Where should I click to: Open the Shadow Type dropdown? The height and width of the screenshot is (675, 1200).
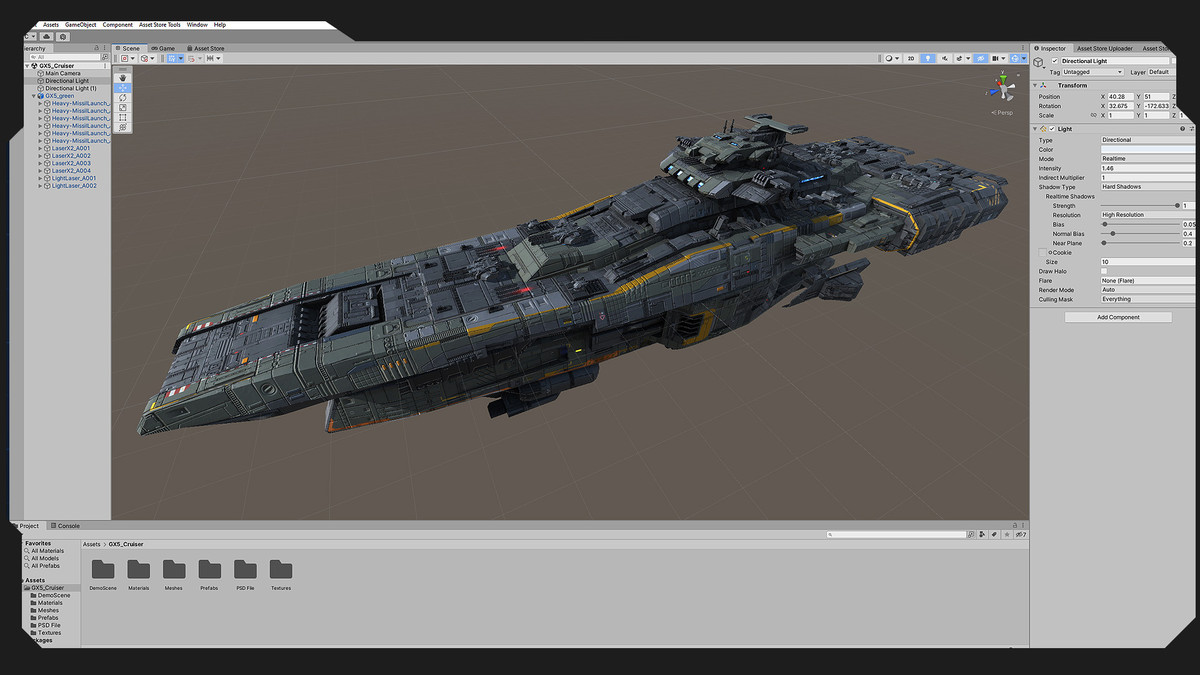point(1147,187)
